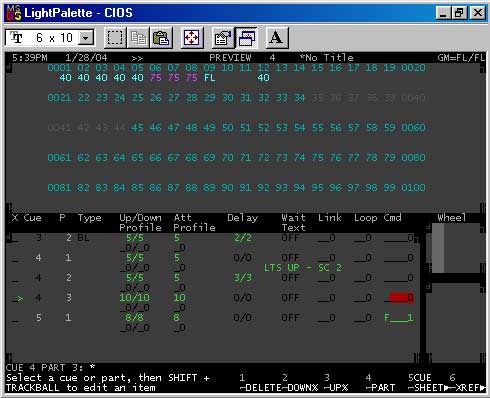Viewport: 490px width, 398px height.
Task: Click the 5:39PM clock display
Action: point(30,58)
